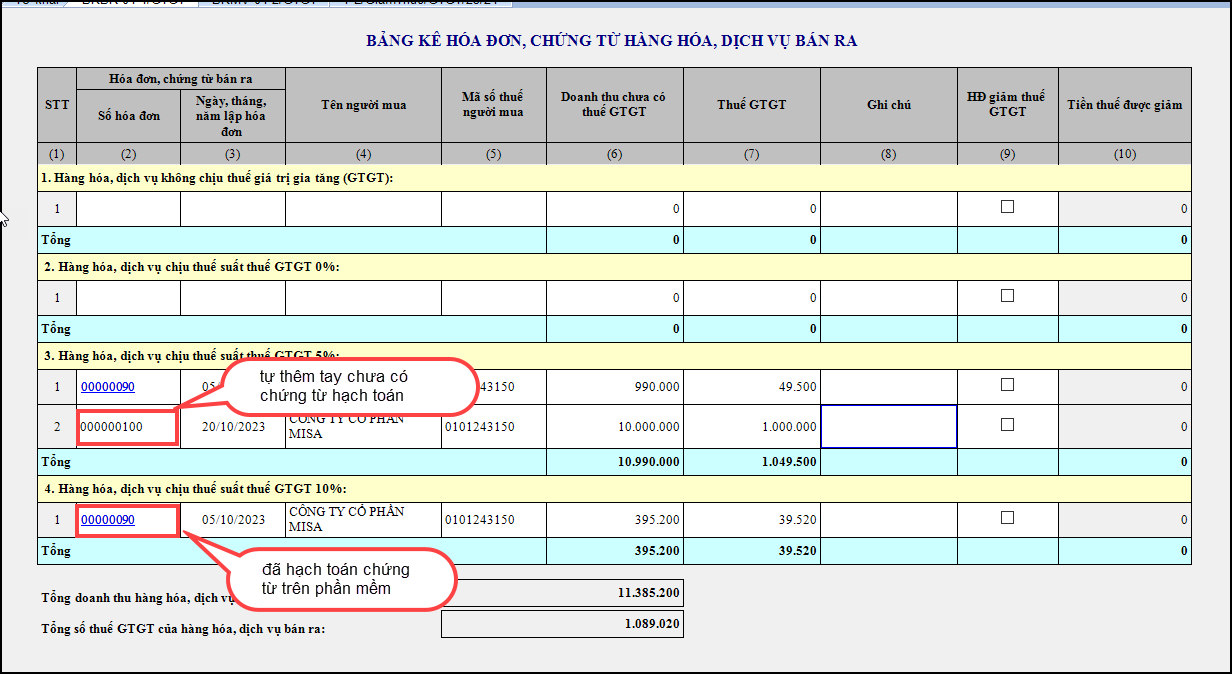Enable the tax reduction checkbox in the 10% section
This screenshot has width=1232, height=674.
click(x=1007, y=518)
